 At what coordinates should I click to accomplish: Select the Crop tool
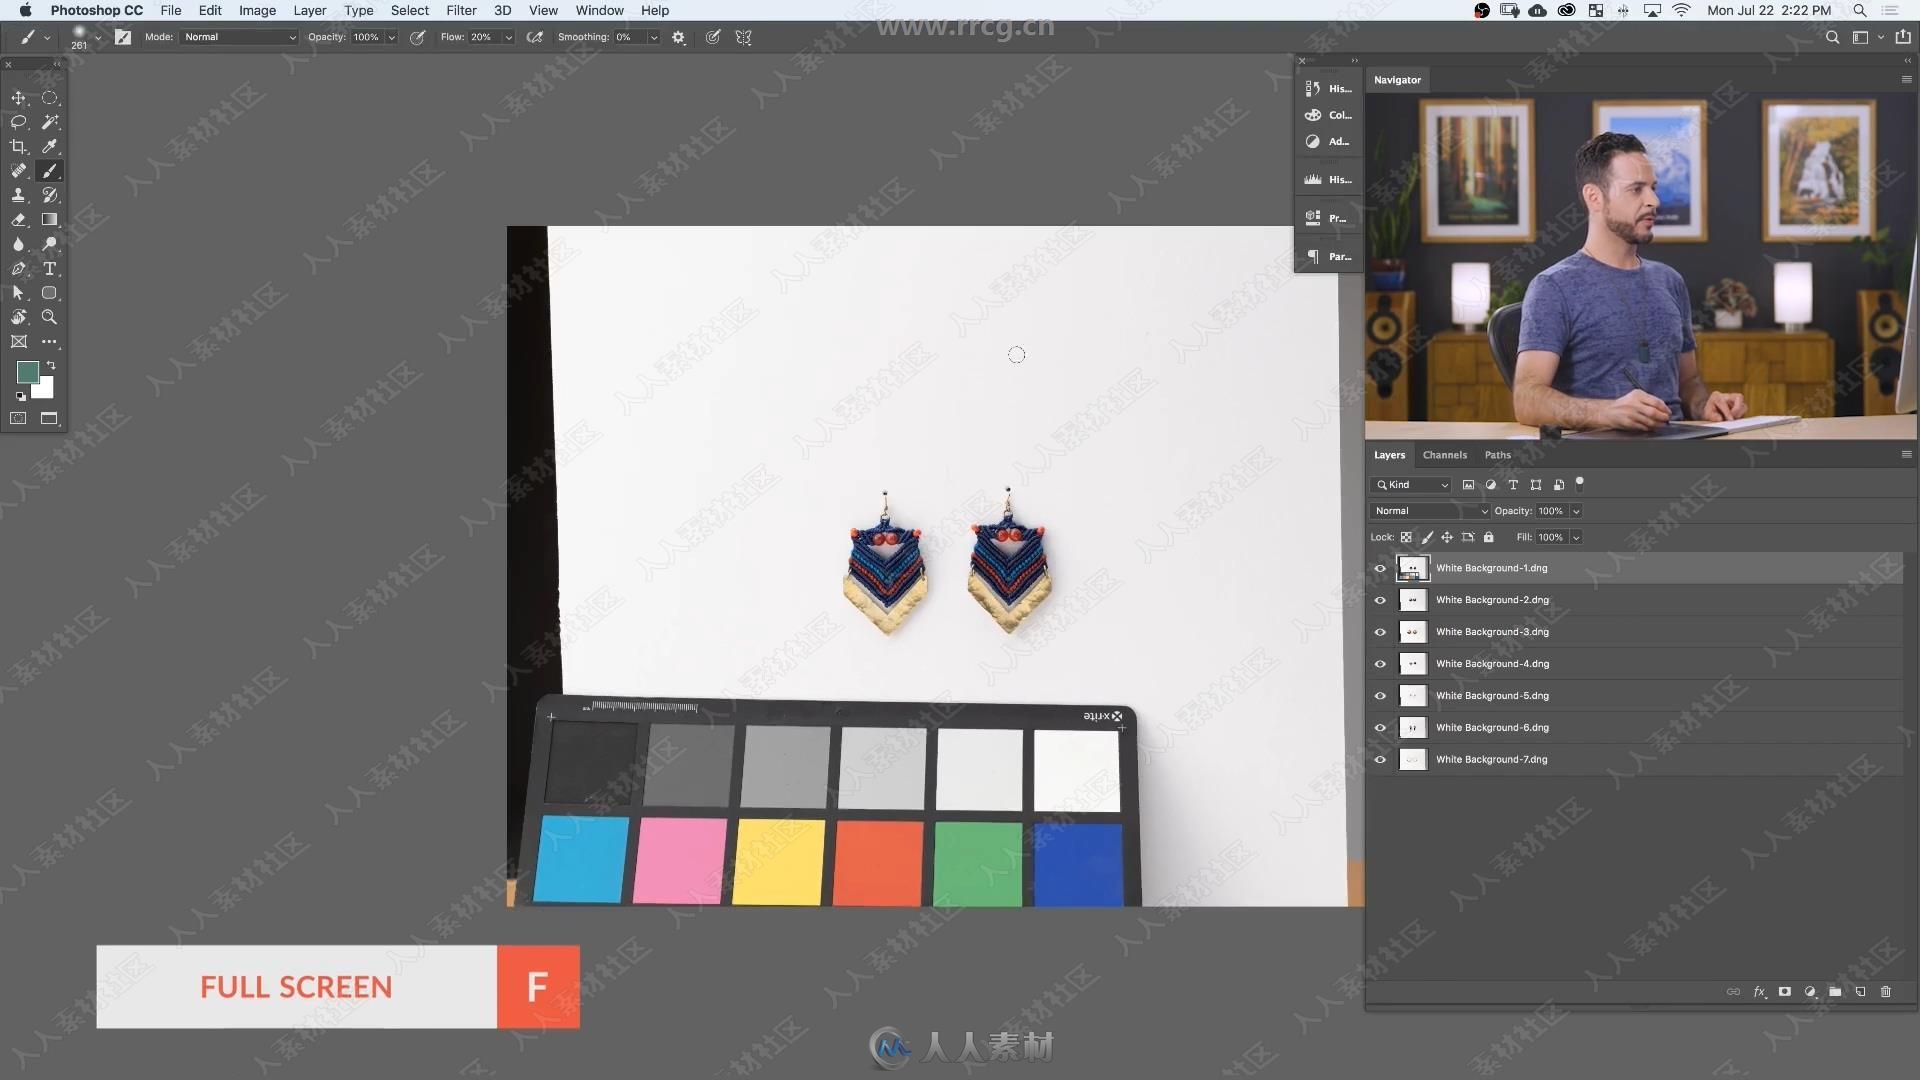[18, 145]
